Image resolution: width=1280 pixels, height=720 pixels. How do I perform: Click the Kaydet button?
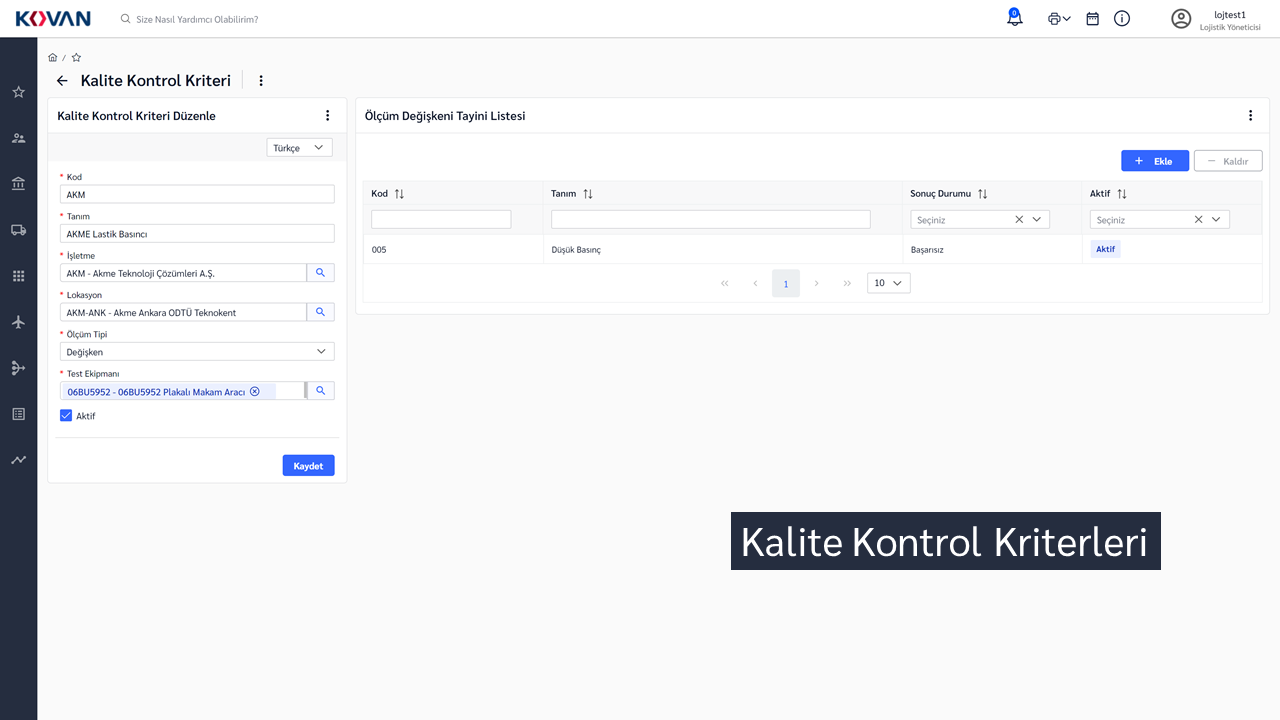(x=308, y=466)
